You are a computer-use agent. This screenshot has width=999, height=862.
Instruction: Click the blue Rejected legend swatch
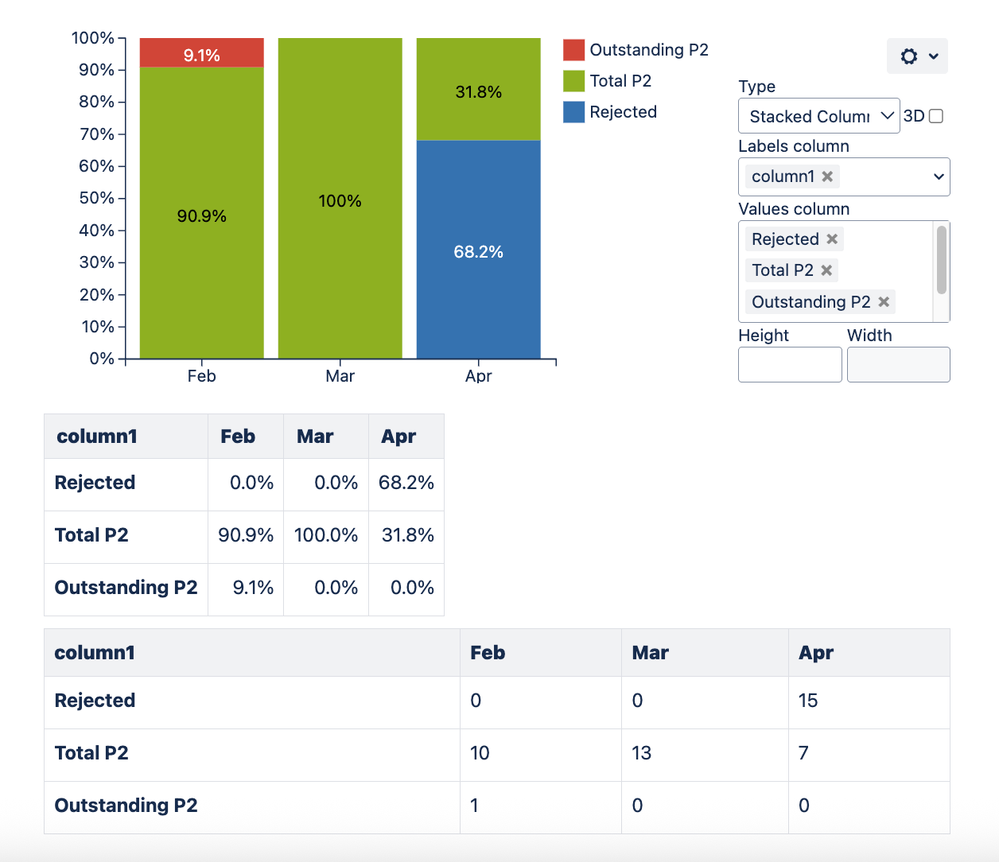(x=574, y=112)
